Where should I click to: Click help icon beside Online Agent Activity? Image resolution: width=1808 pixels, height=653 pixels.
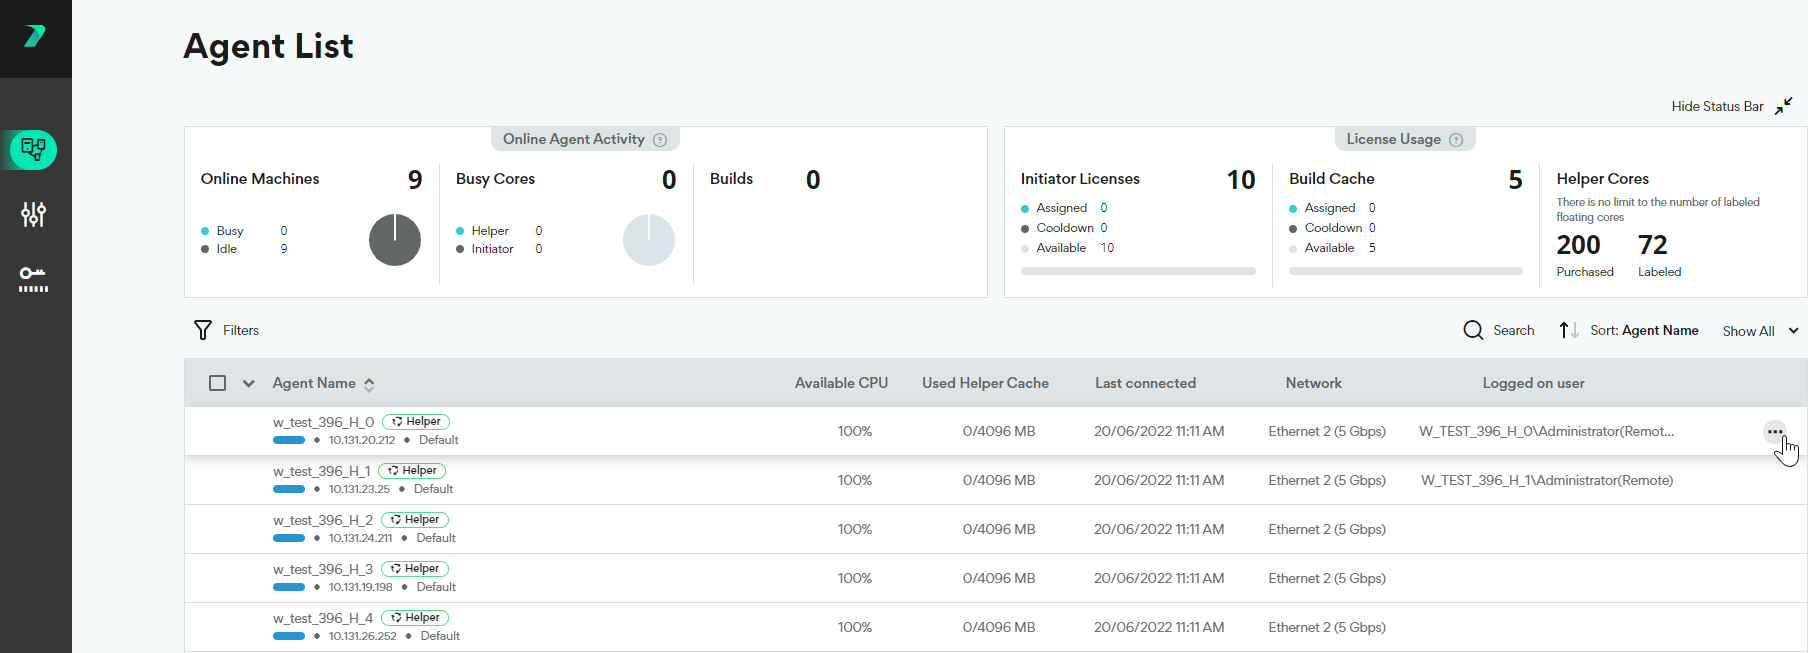[660, 140]
